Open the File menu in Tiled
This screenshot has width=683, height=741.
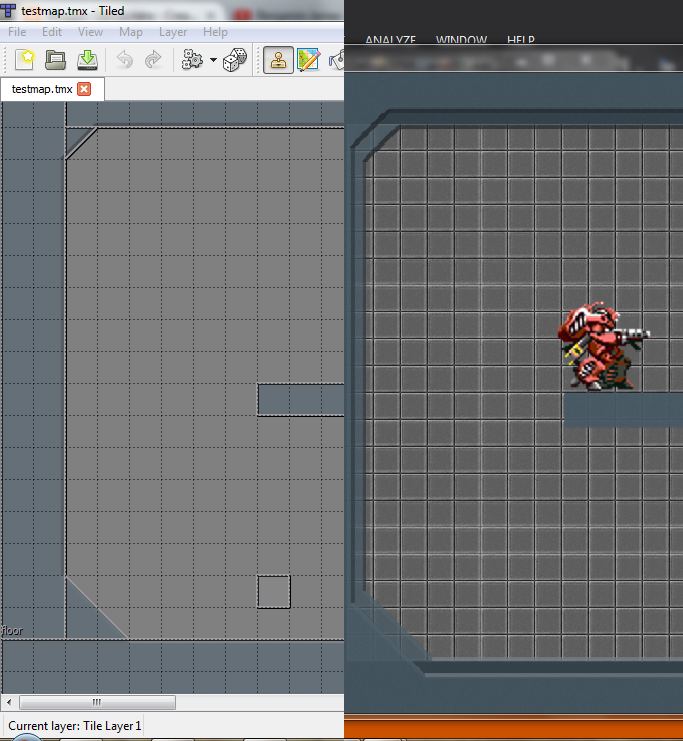(x=17, y=32)
